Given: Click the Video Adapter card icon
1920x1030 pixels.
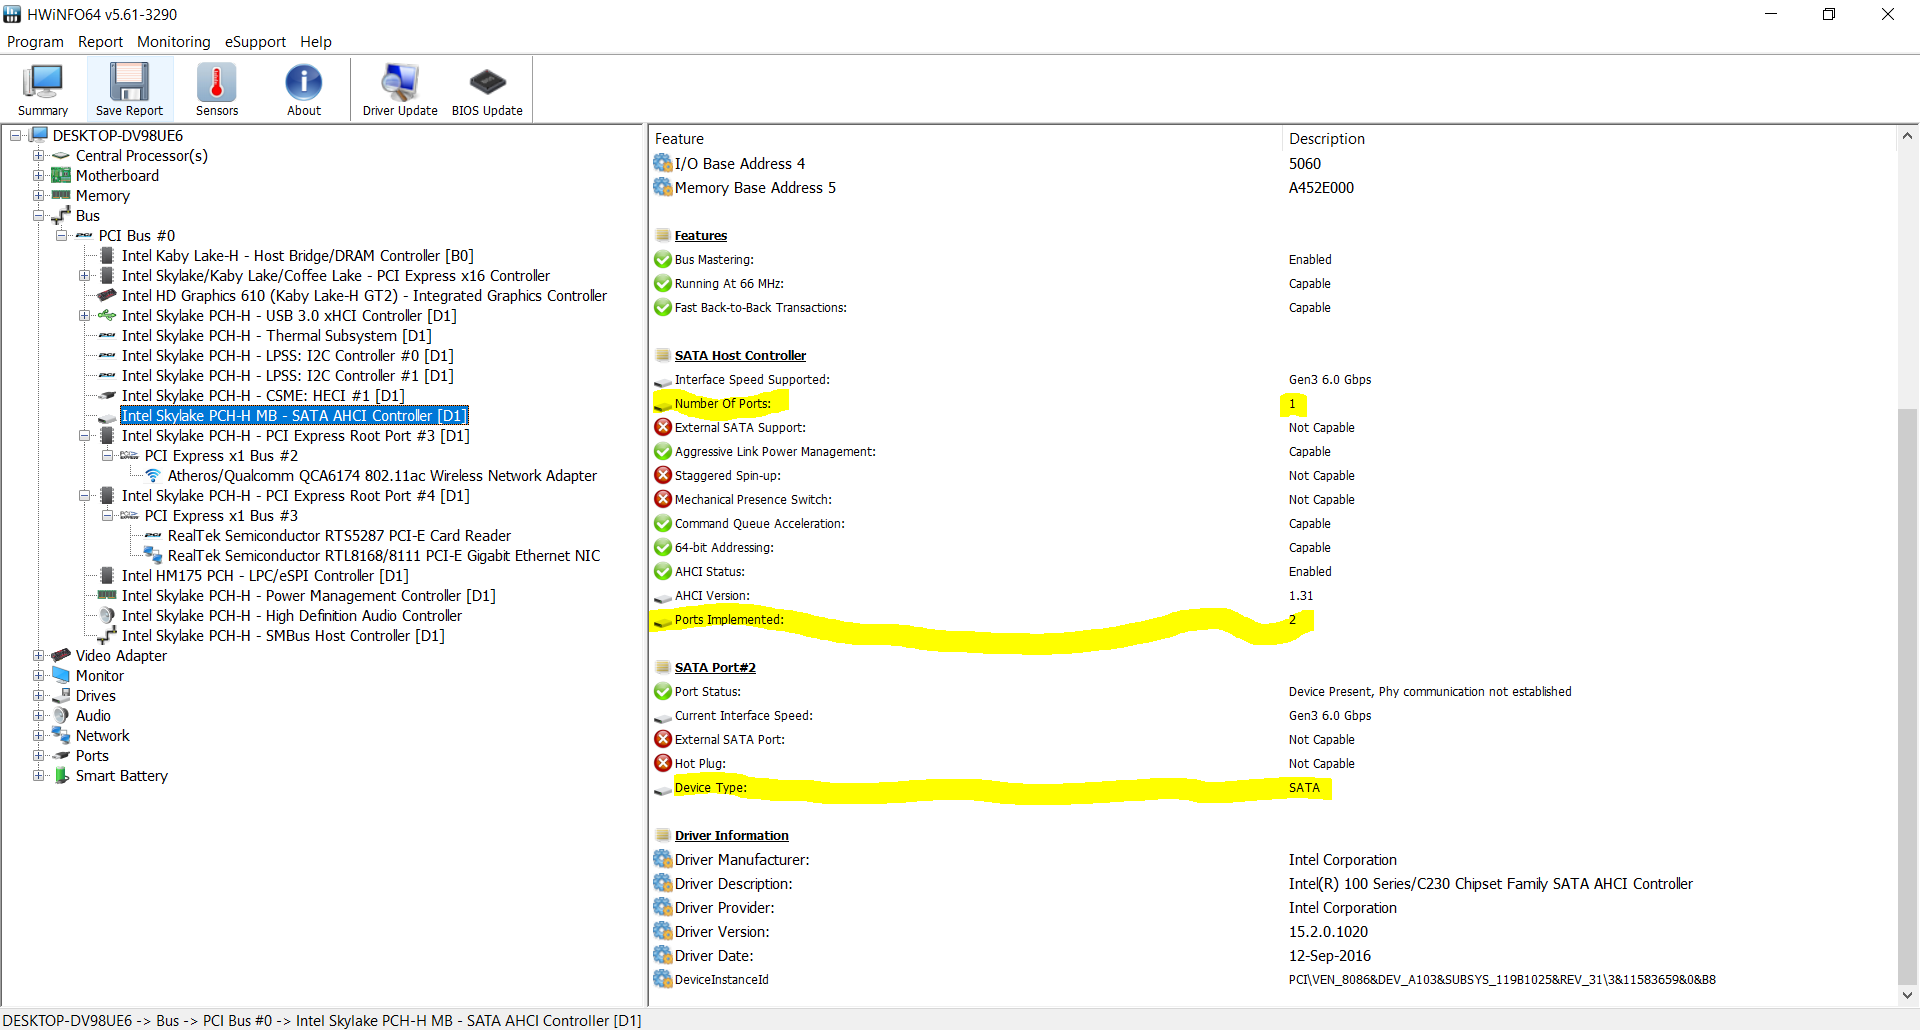Looking at the screenshot, I should pos(61,655).
